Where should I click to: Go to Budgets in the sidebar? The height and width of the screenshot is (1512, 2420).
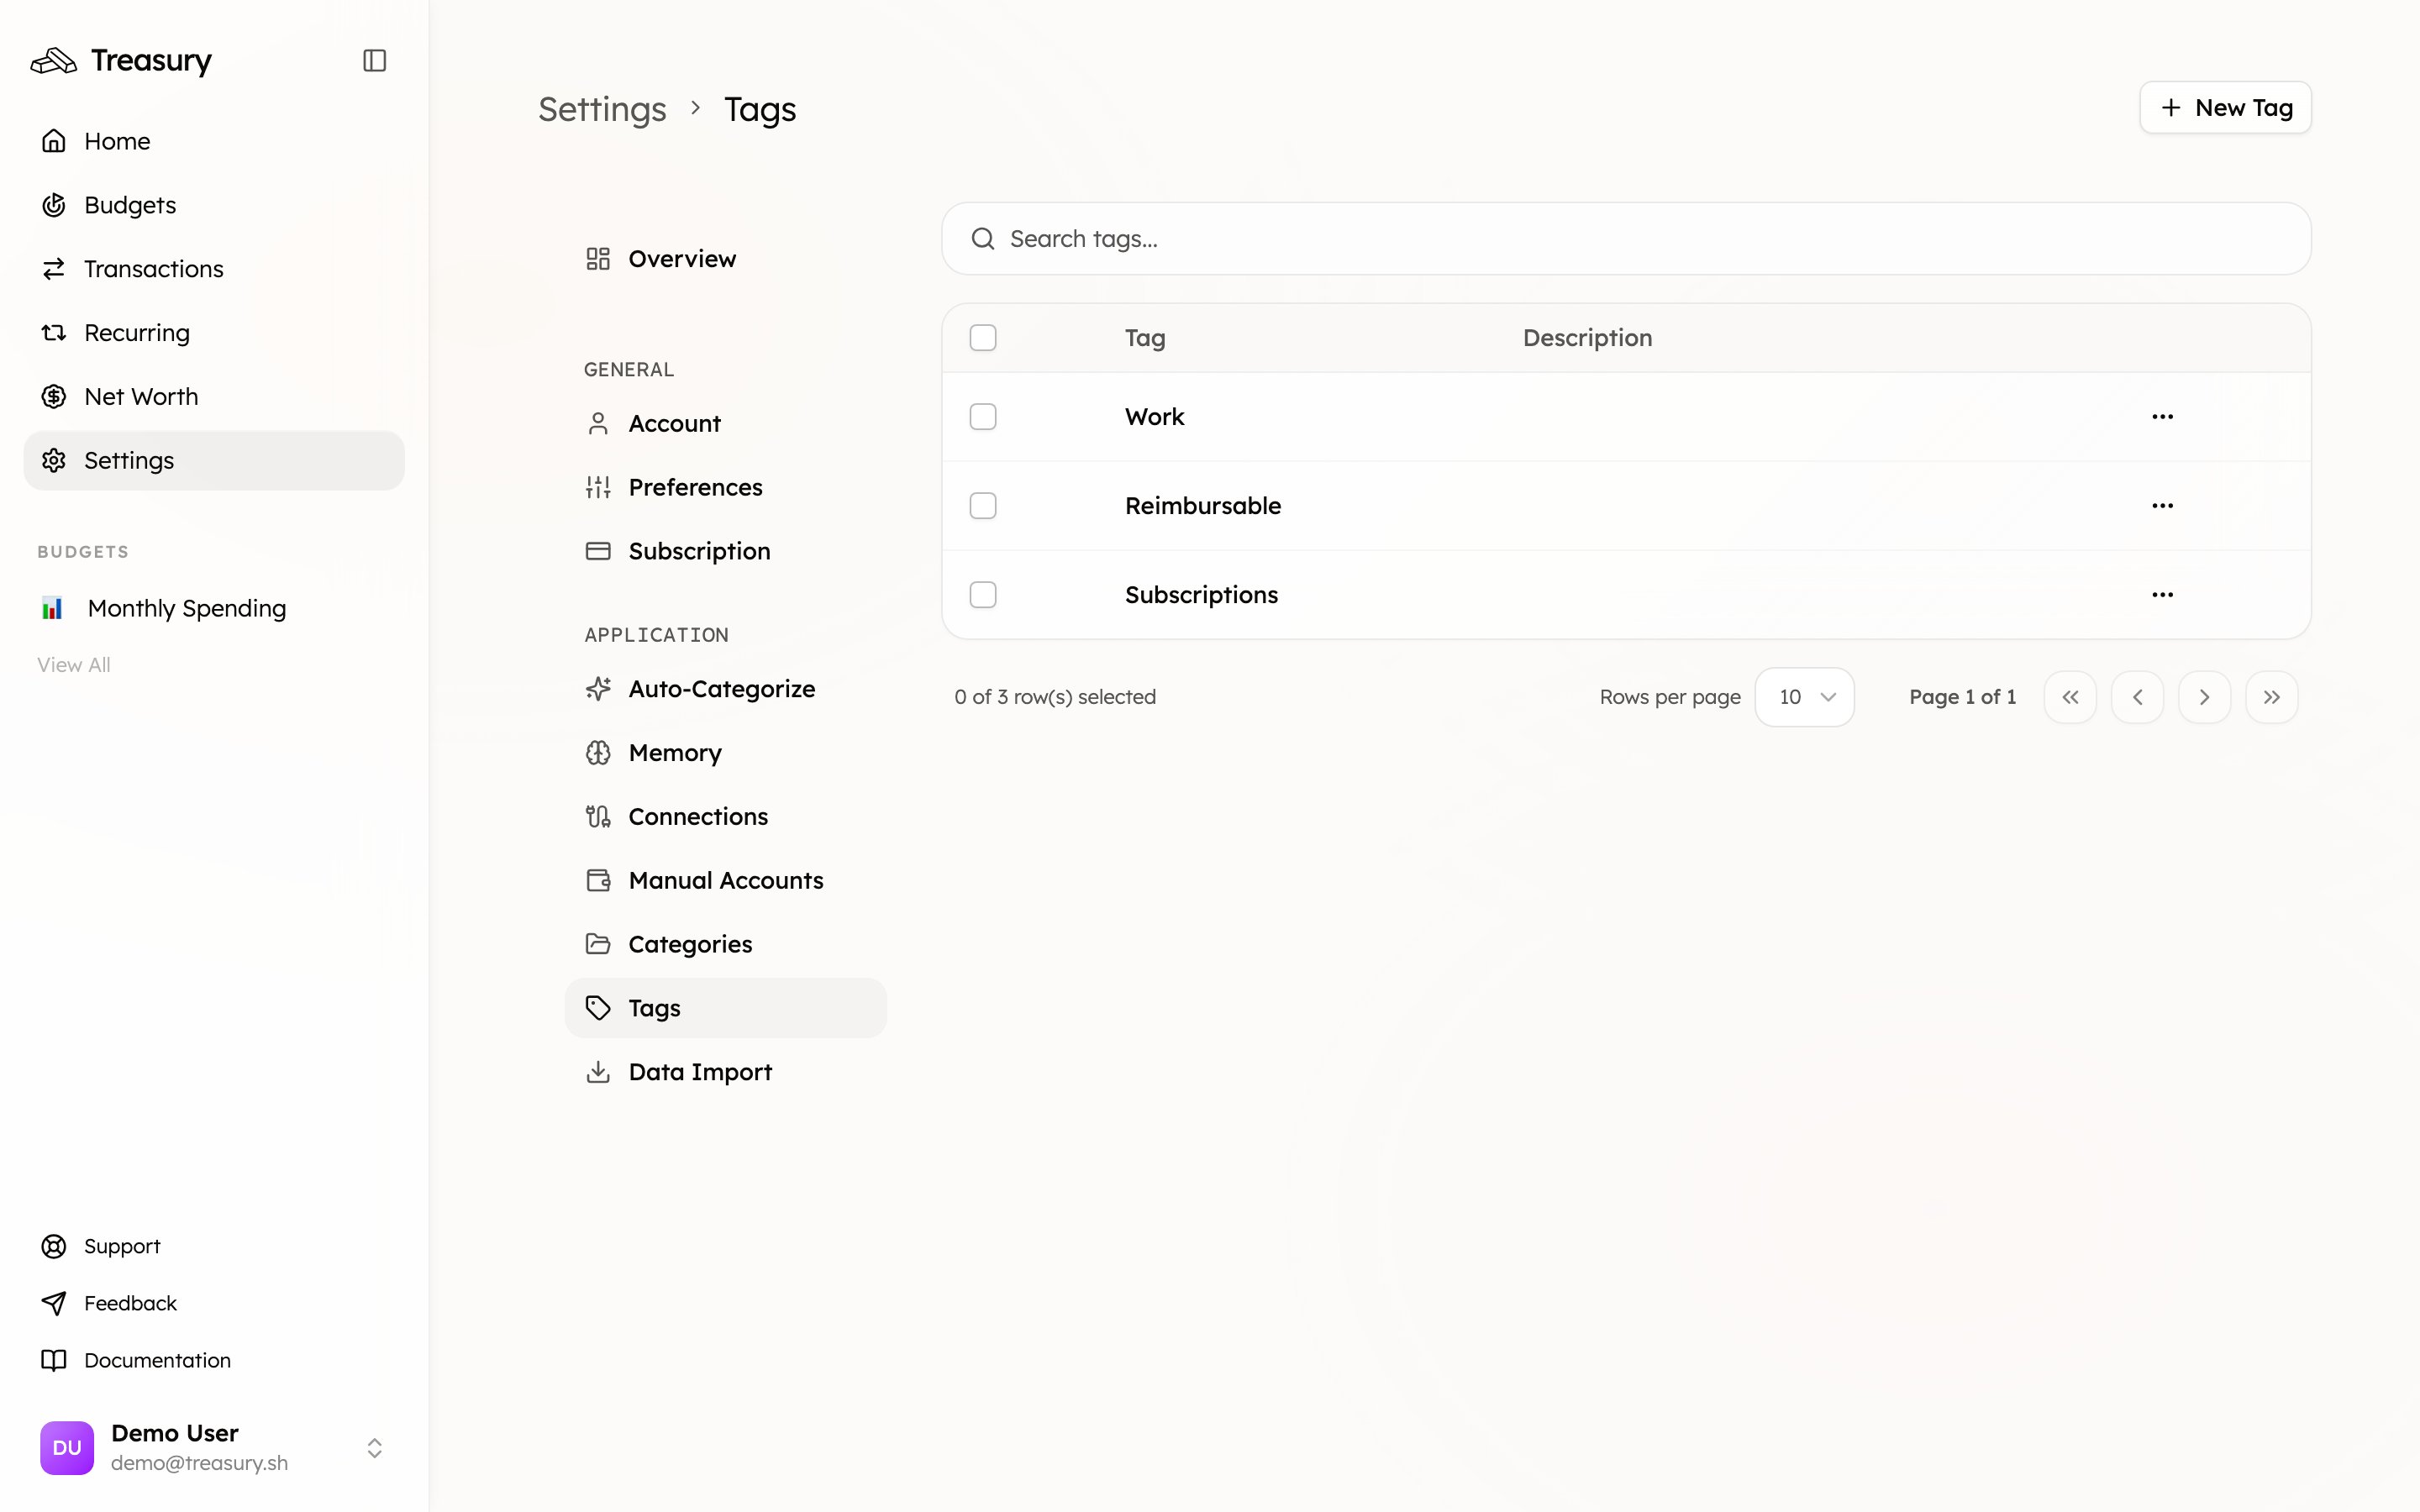tap(214, 205)
